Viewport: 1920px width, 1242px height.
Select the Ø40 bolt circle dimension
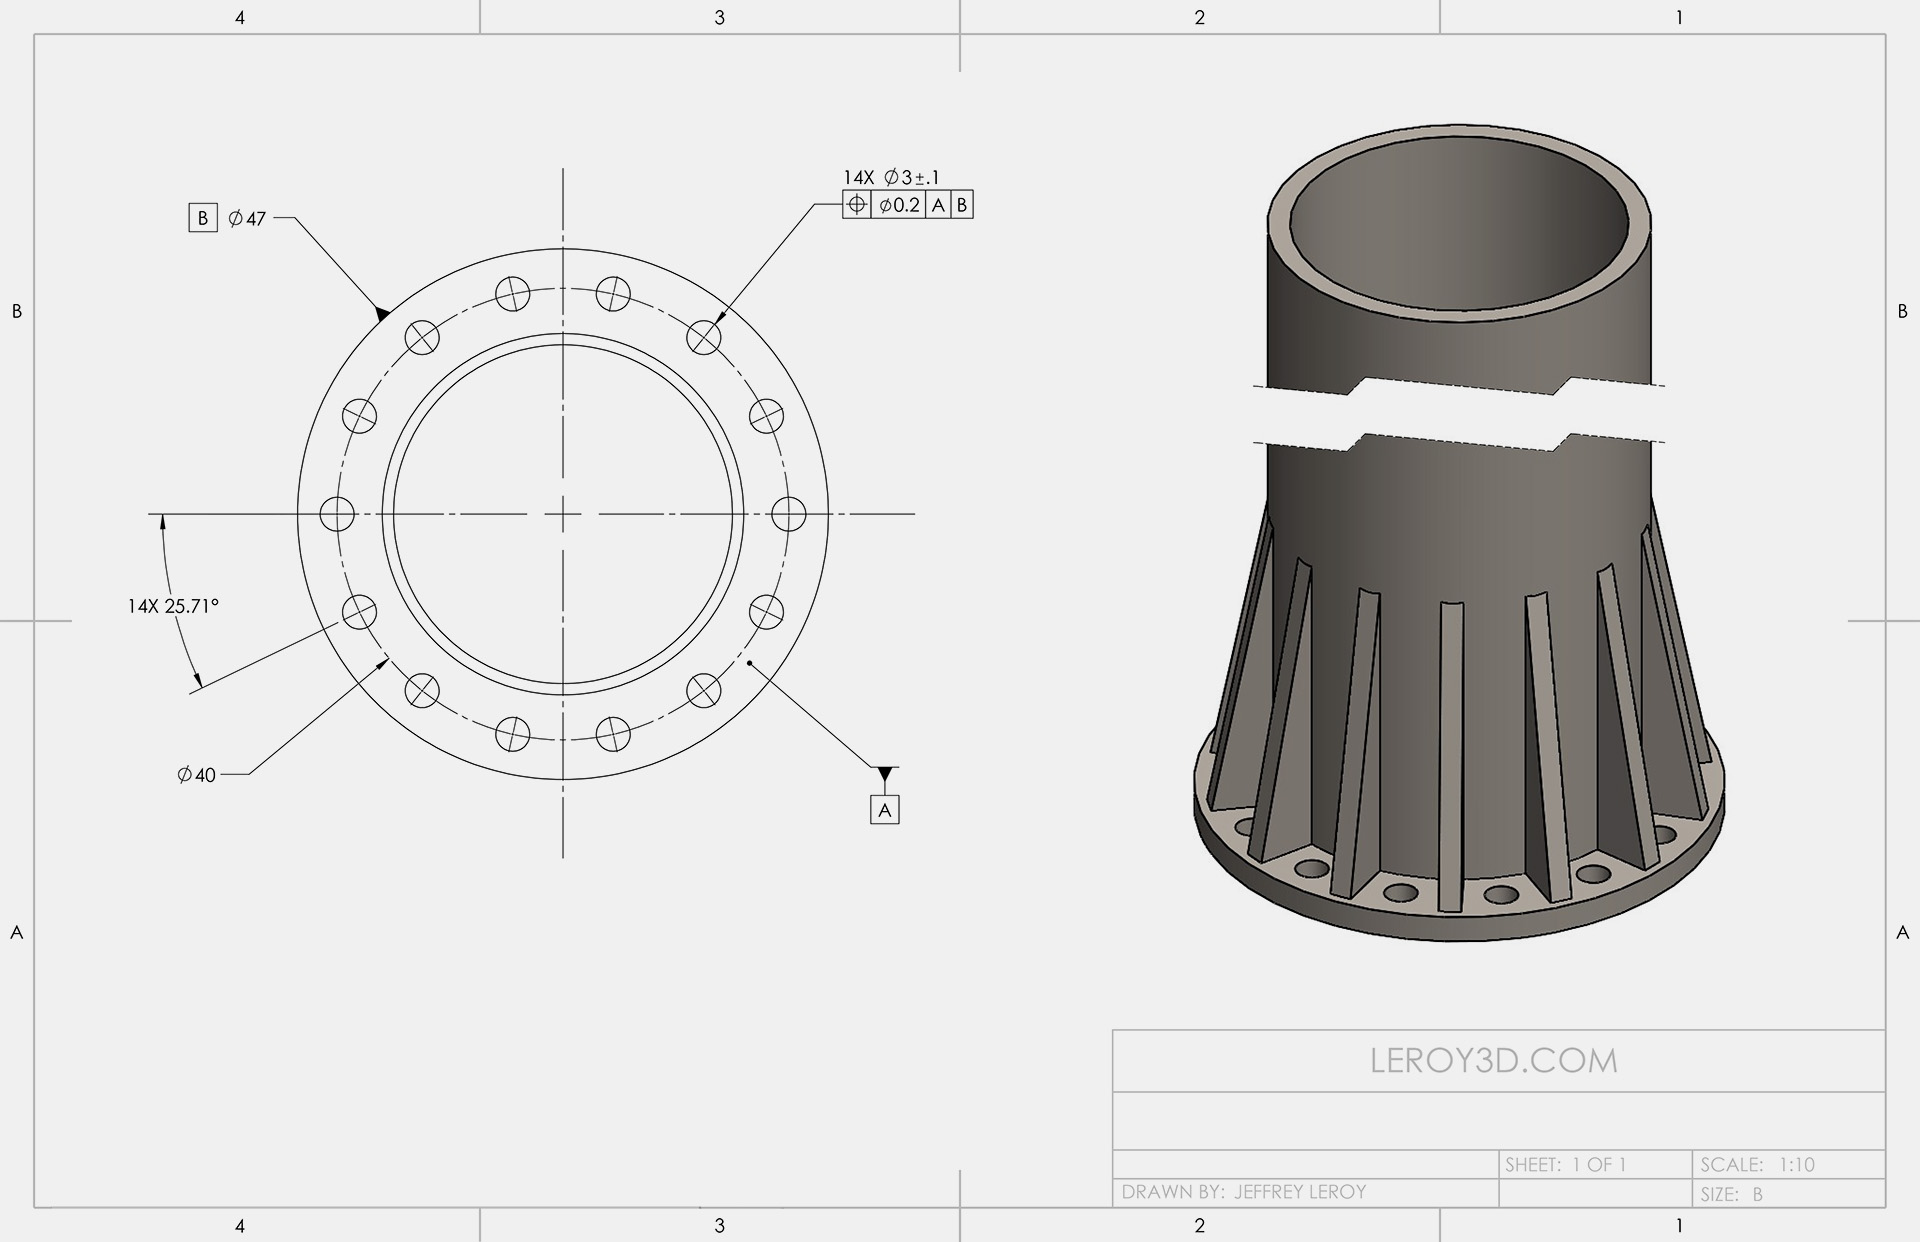(196, 775)
